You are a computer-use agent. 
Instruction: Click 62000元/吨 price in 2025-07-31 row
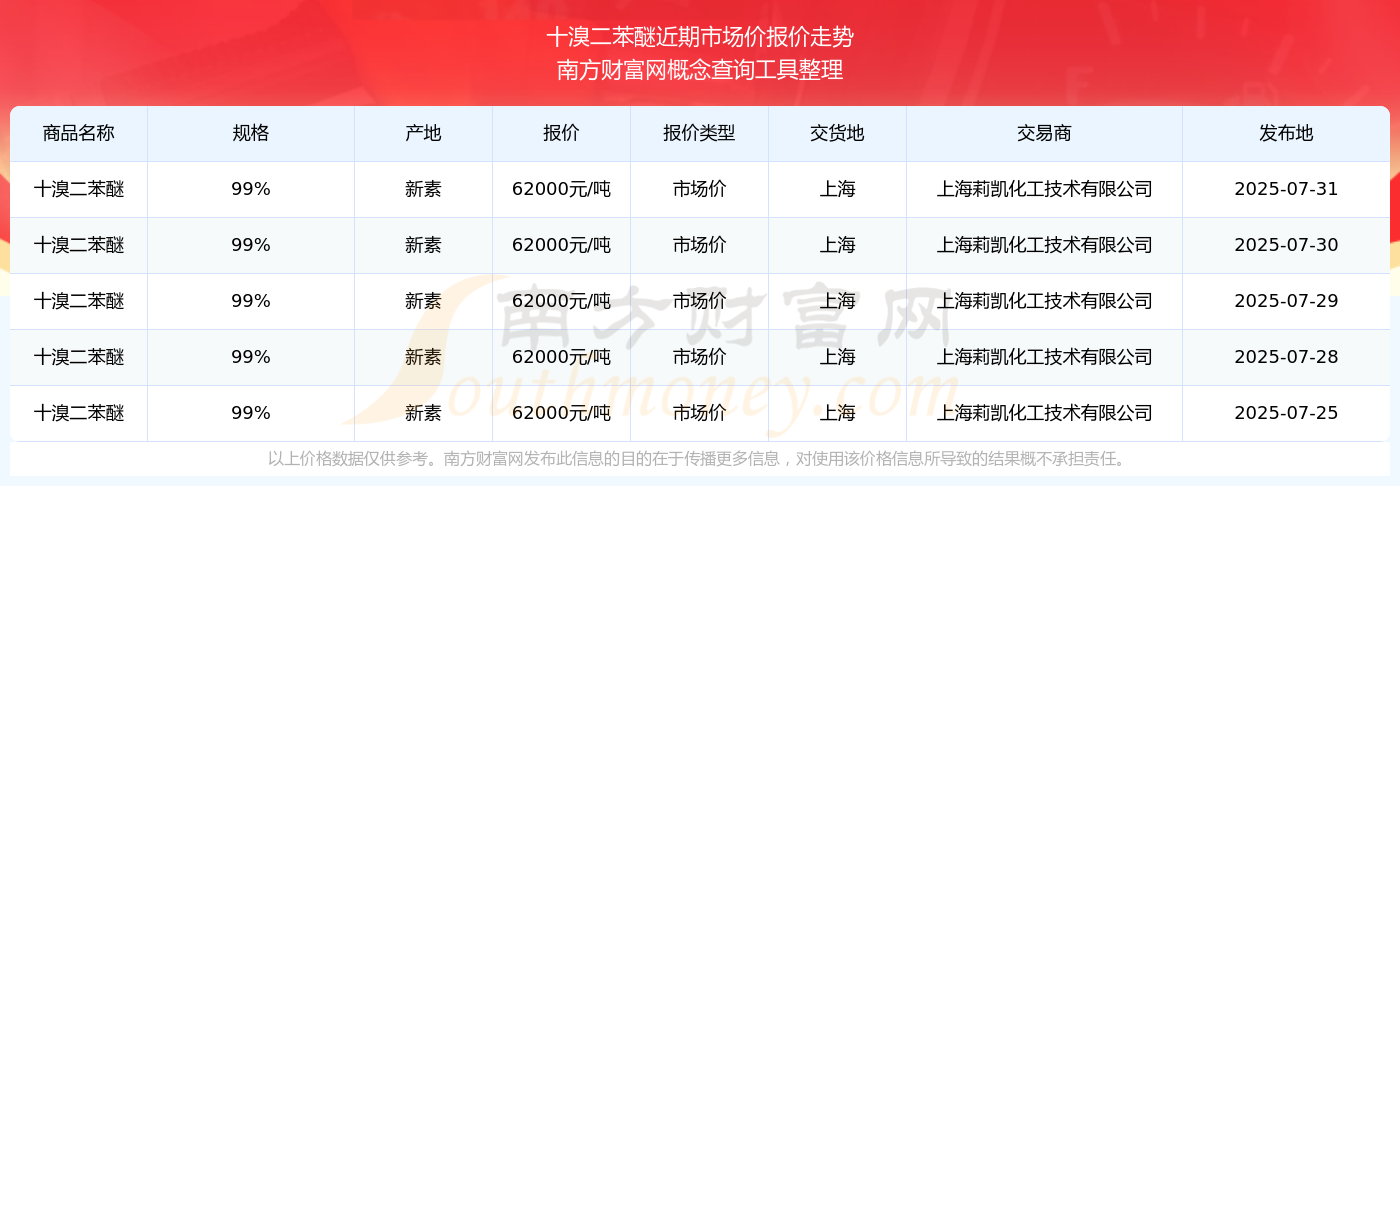562,189
